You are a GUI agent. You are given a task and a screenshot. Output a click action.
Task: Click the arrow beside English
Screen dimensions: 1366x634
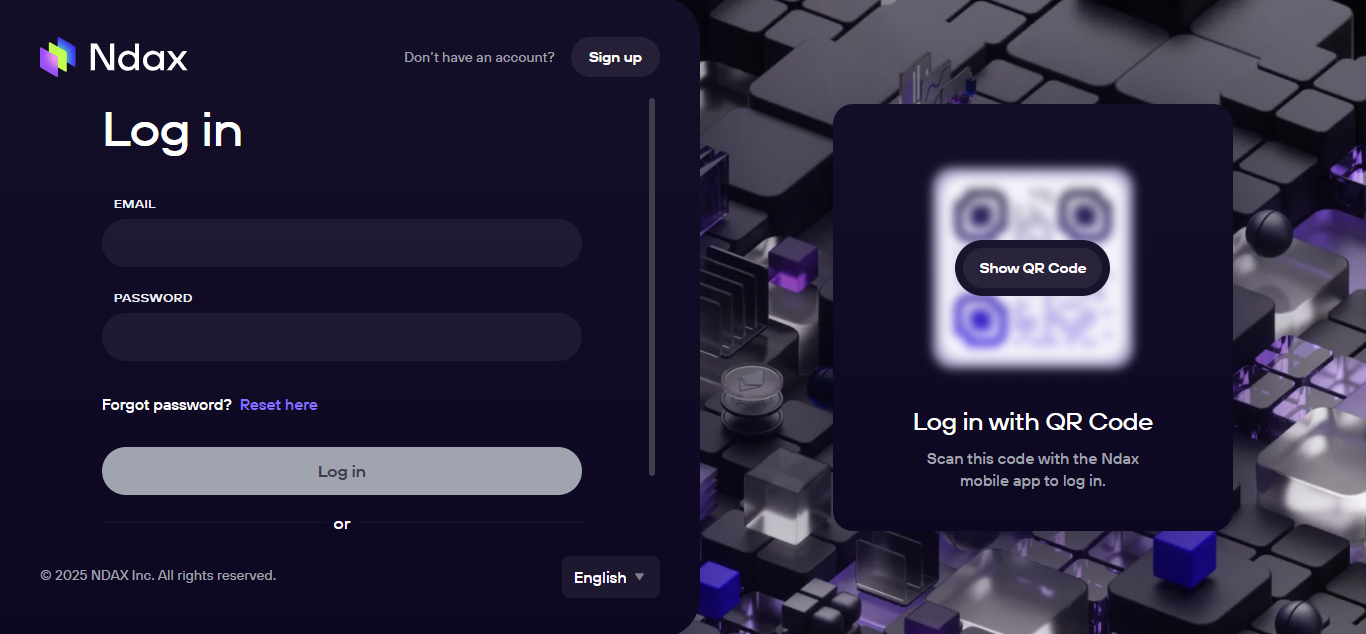click(x=640, y=577)
